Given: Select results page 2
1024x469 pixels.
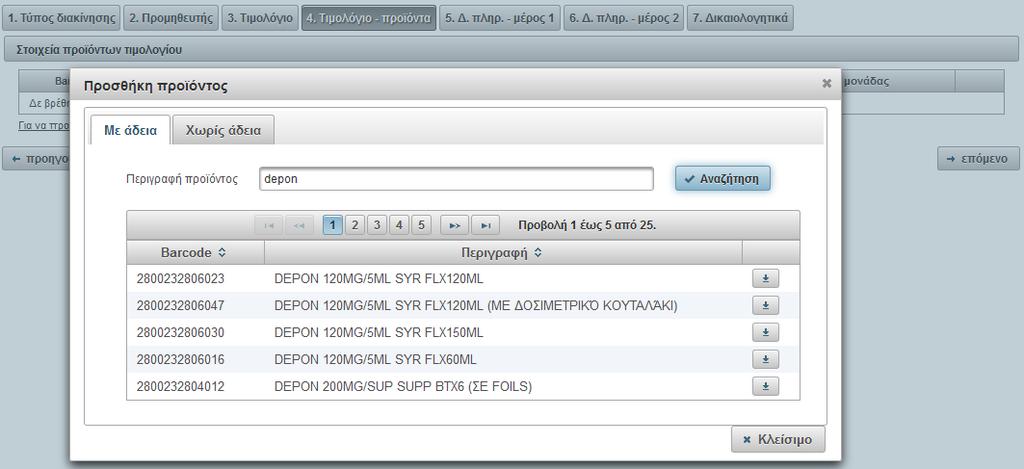Looking at the screenshot, I should [x=355, y=225].
